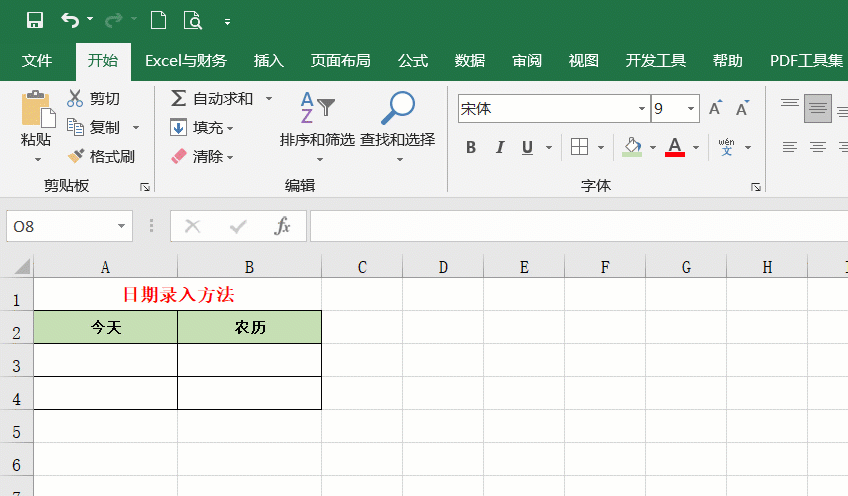
Task: Toggle Italic formatting
Action: [x=499, y=148]
